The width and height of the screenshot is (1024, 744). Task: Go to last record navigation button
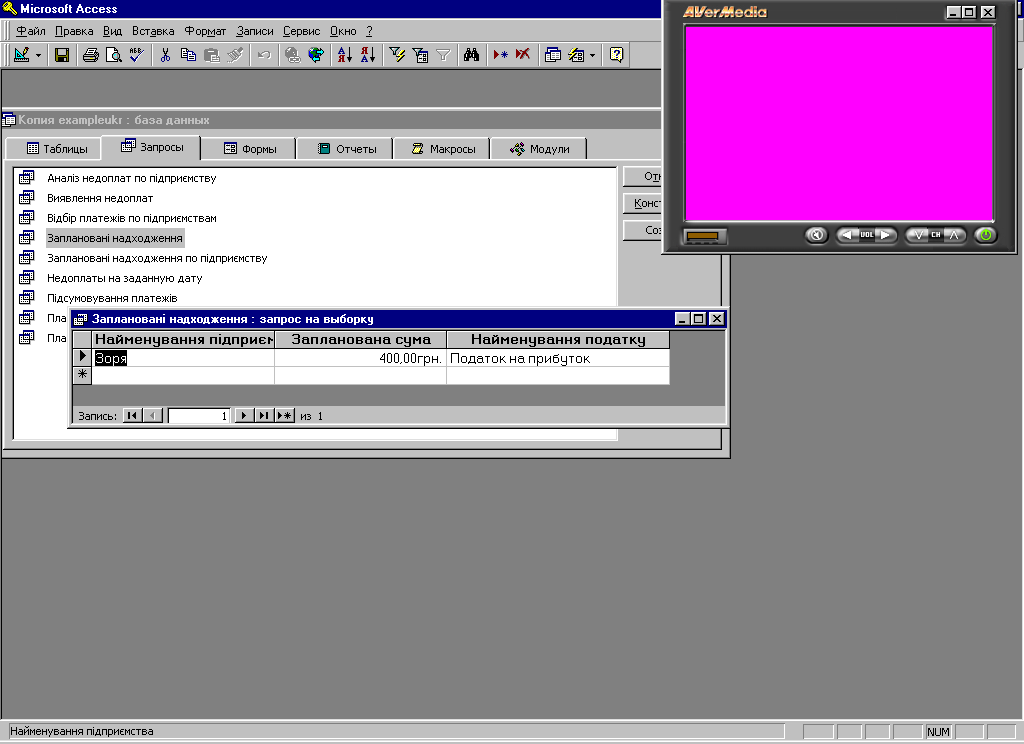tap(264, 415)
